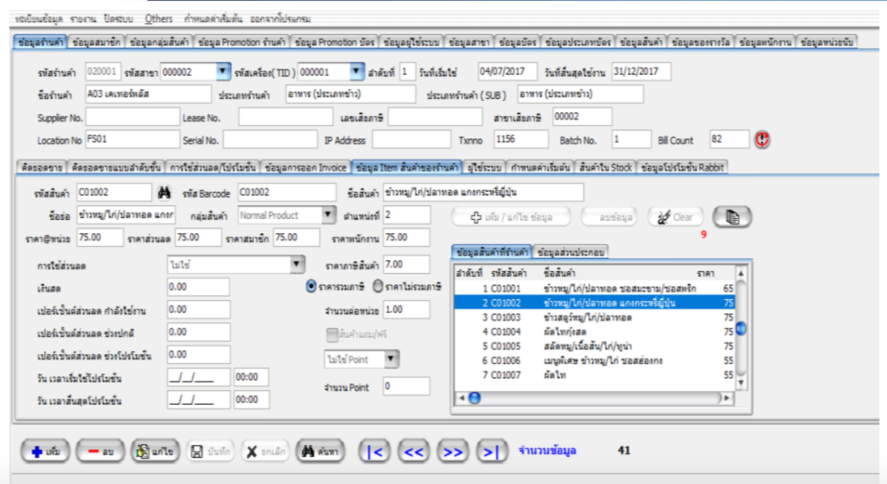Go to the next record with >> button
This screenshot has width=887, height=484.
coord(452,452)
